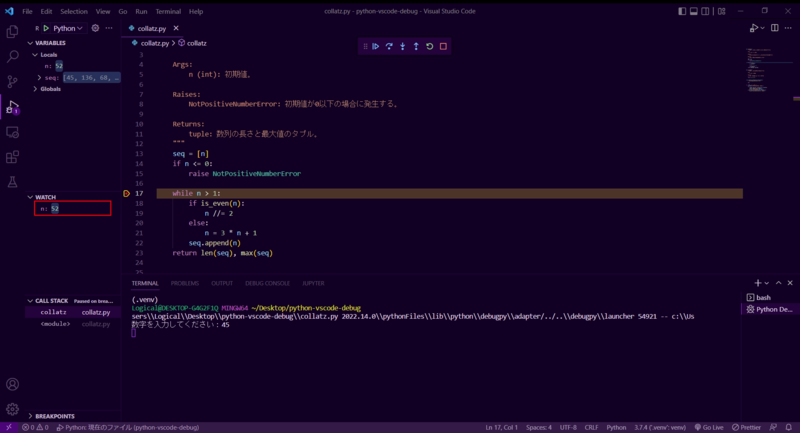Screen dimensions: 800x433
Task: Click the Split Editor icon
Action: pyautogui.click(x=774, y=28)
